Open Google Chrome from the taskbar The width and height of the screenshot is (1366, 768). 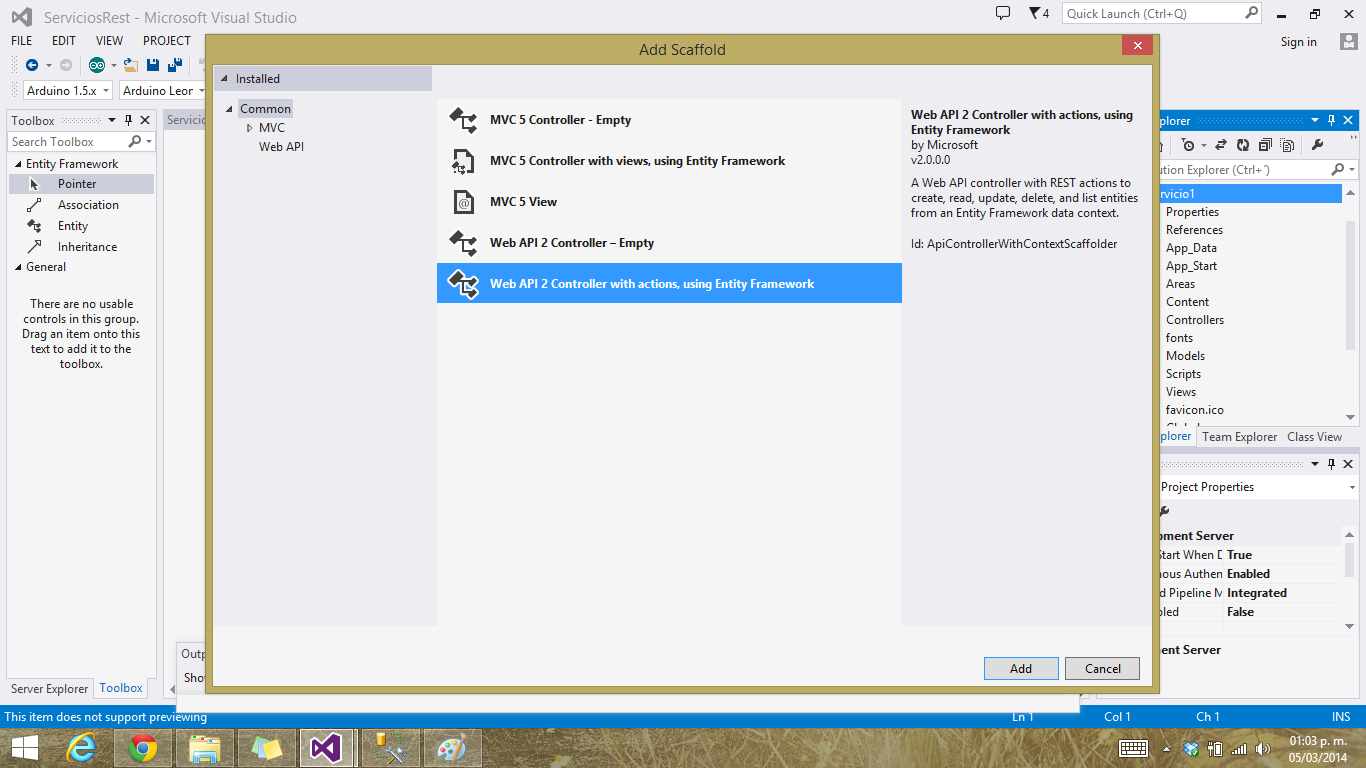pos(143,748)
